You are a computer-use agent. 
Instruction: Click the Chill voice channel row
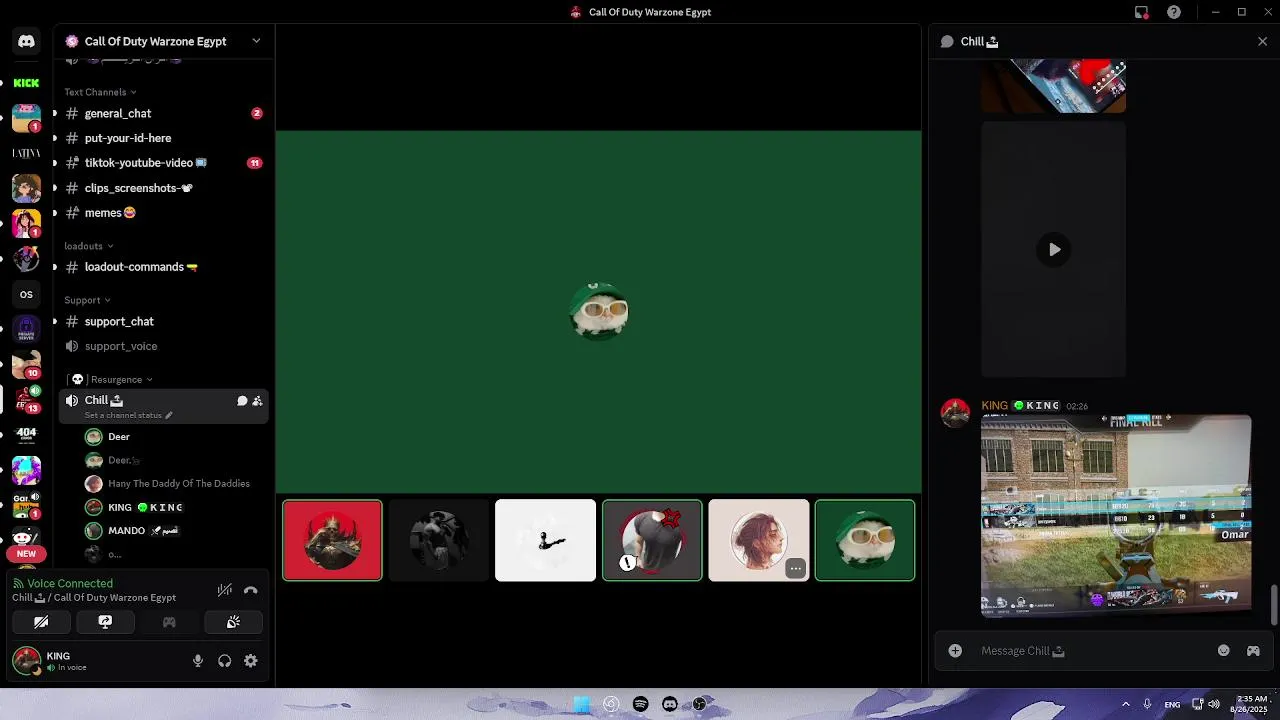coord(164,405)
